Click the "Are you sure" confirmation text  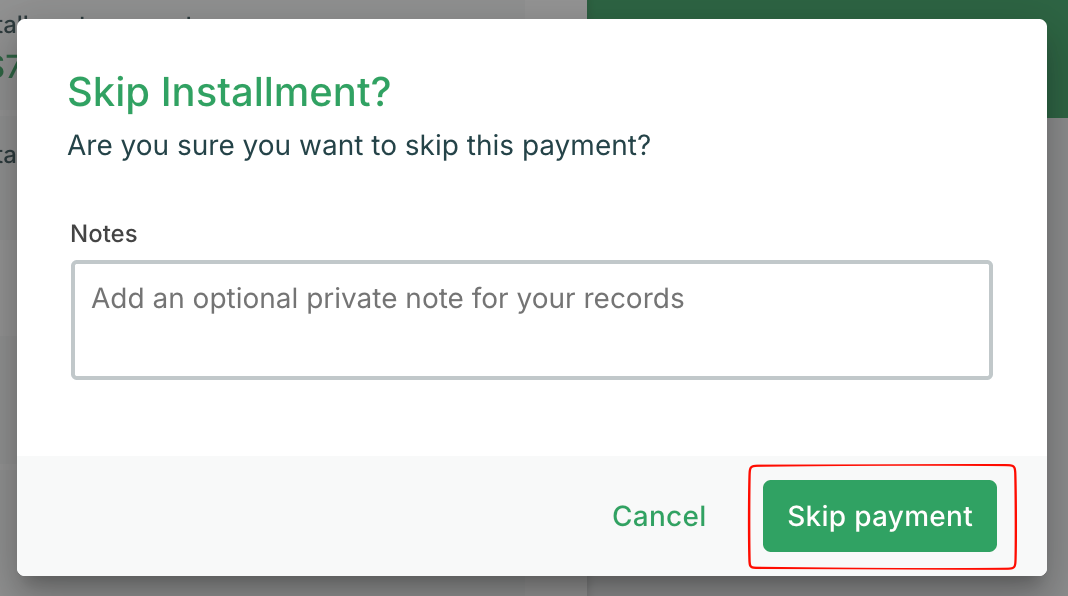point(359,146)
